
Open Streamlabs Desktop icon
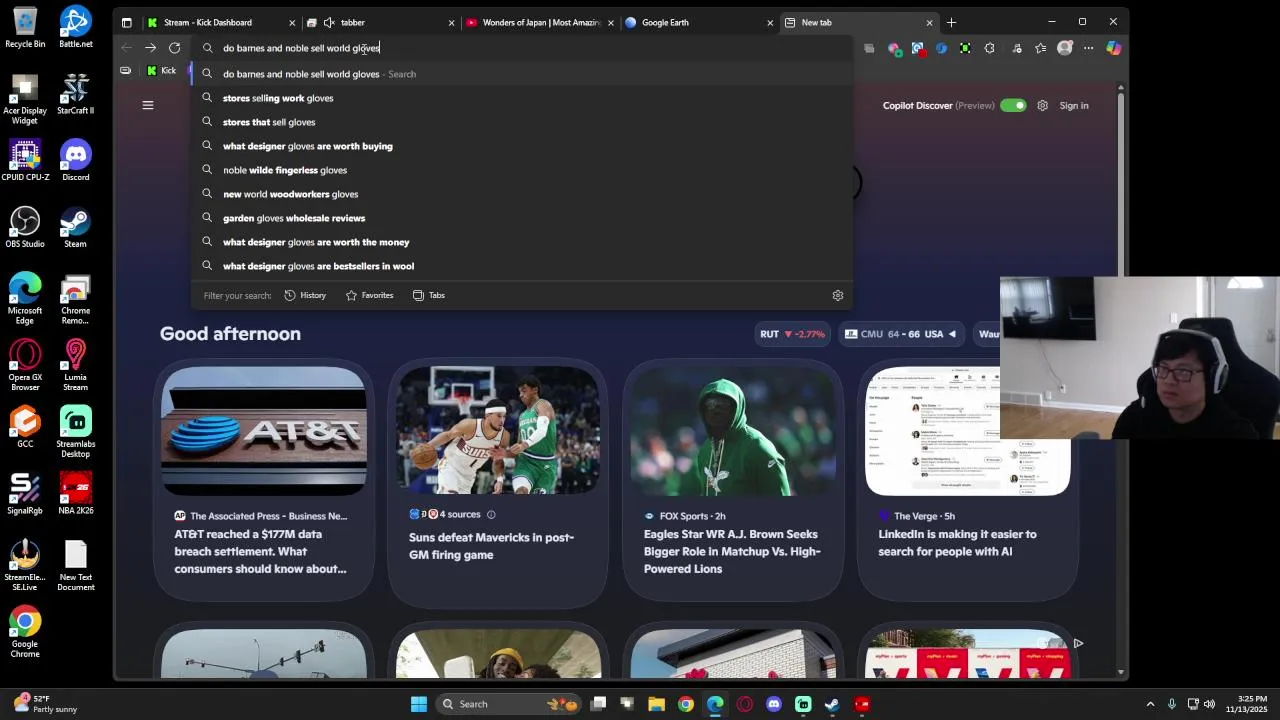click(75, 432)
